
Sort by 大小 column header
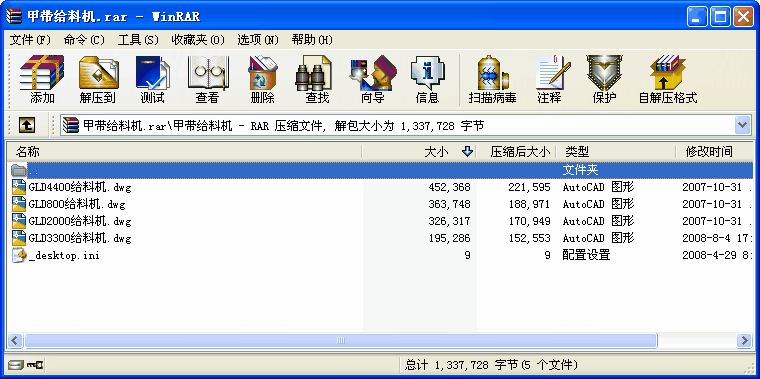tap(419, 152)
